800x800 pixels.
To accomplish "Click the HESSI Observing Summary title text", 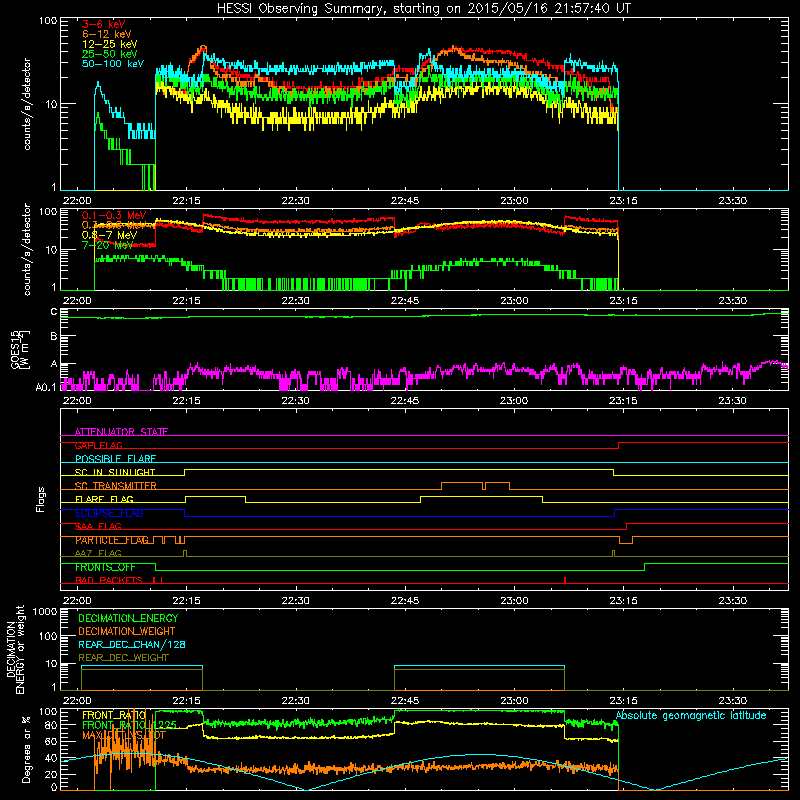I will (x=423, y=8).
